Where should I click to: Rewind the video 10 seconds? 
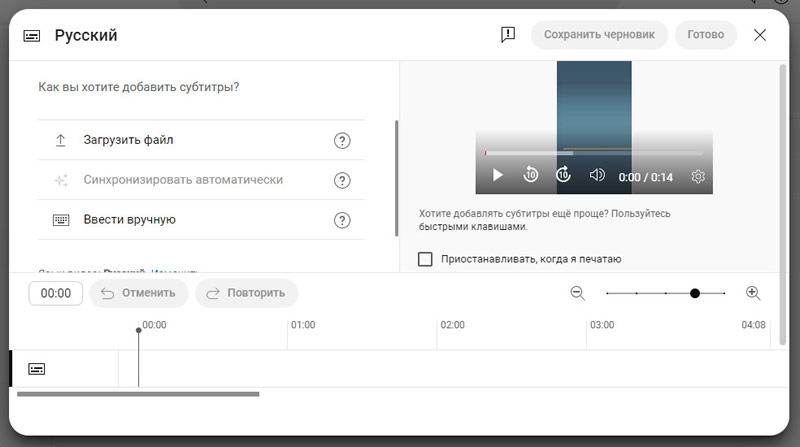(x=531, y=175)
